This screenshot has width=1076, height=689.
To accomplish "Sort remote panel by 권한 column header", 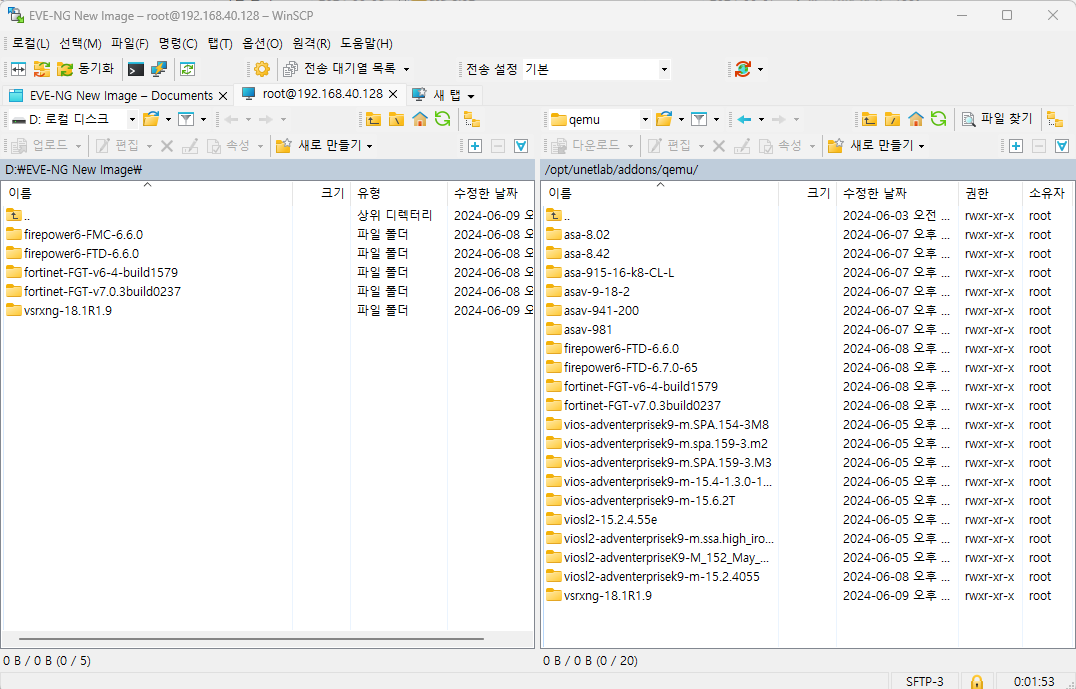I will [x=990, y=194].
